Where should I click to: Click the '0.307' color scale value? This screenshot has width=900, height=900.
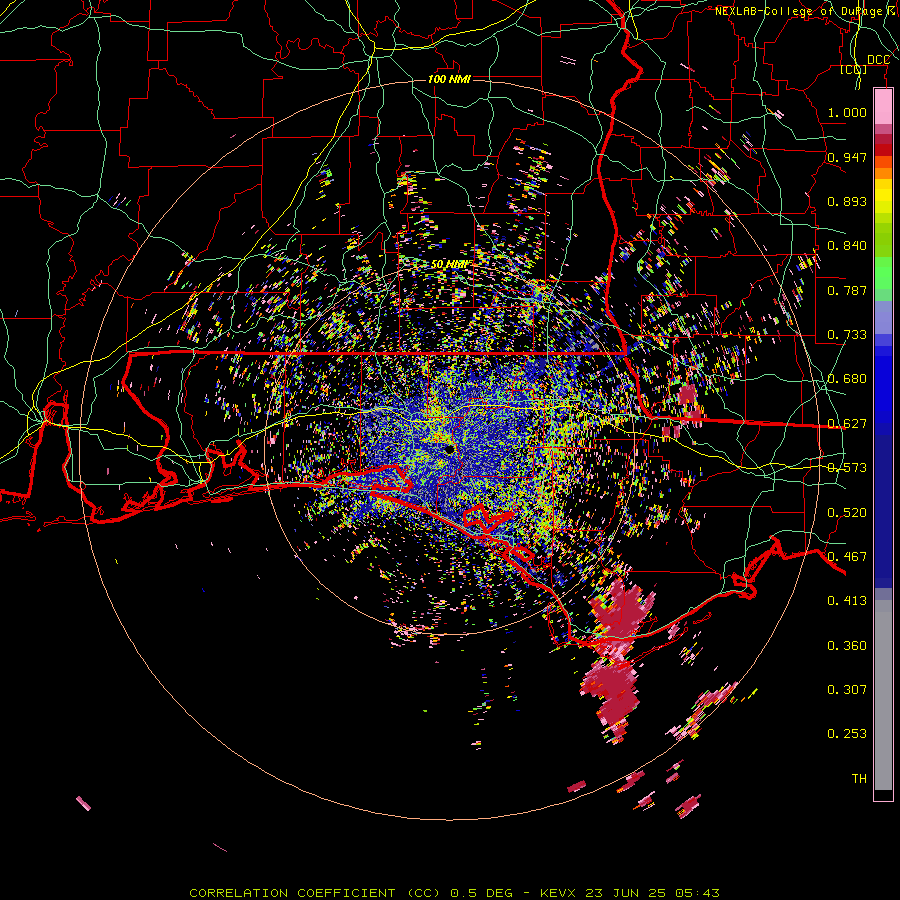coord(847,690)
